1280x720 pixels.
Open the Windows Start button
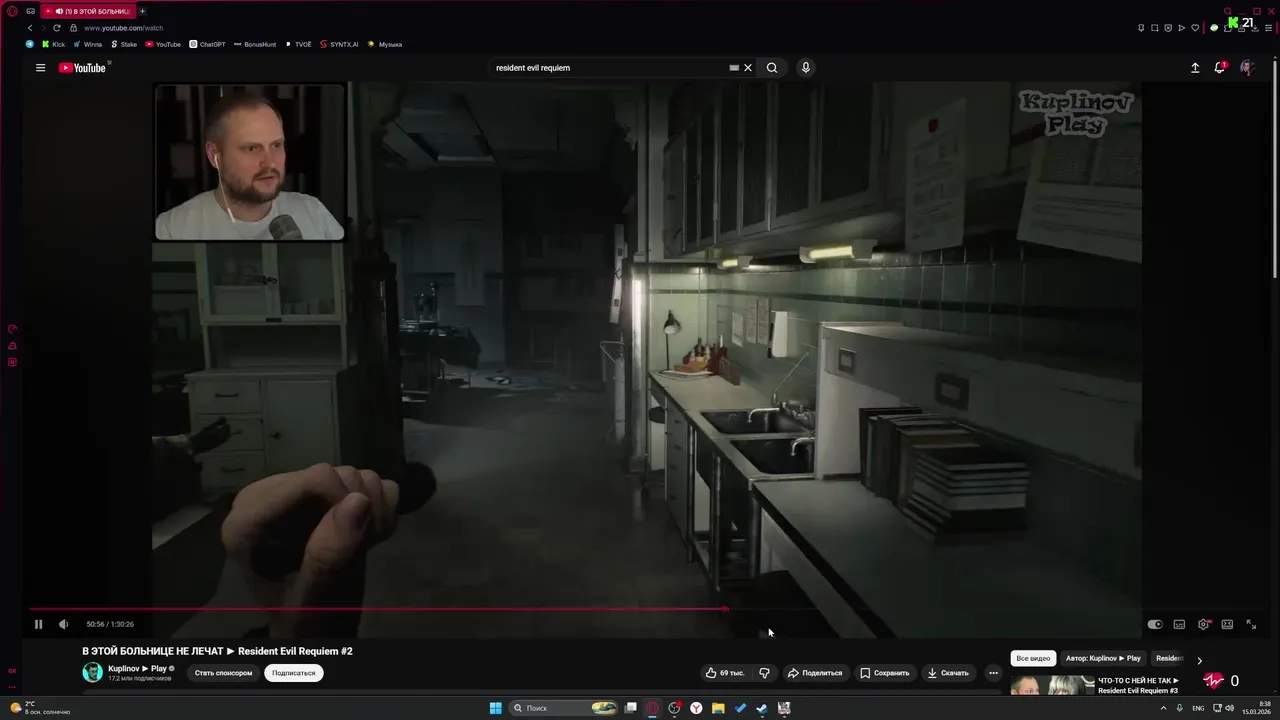pyautogui.click(x=495, y=708)
